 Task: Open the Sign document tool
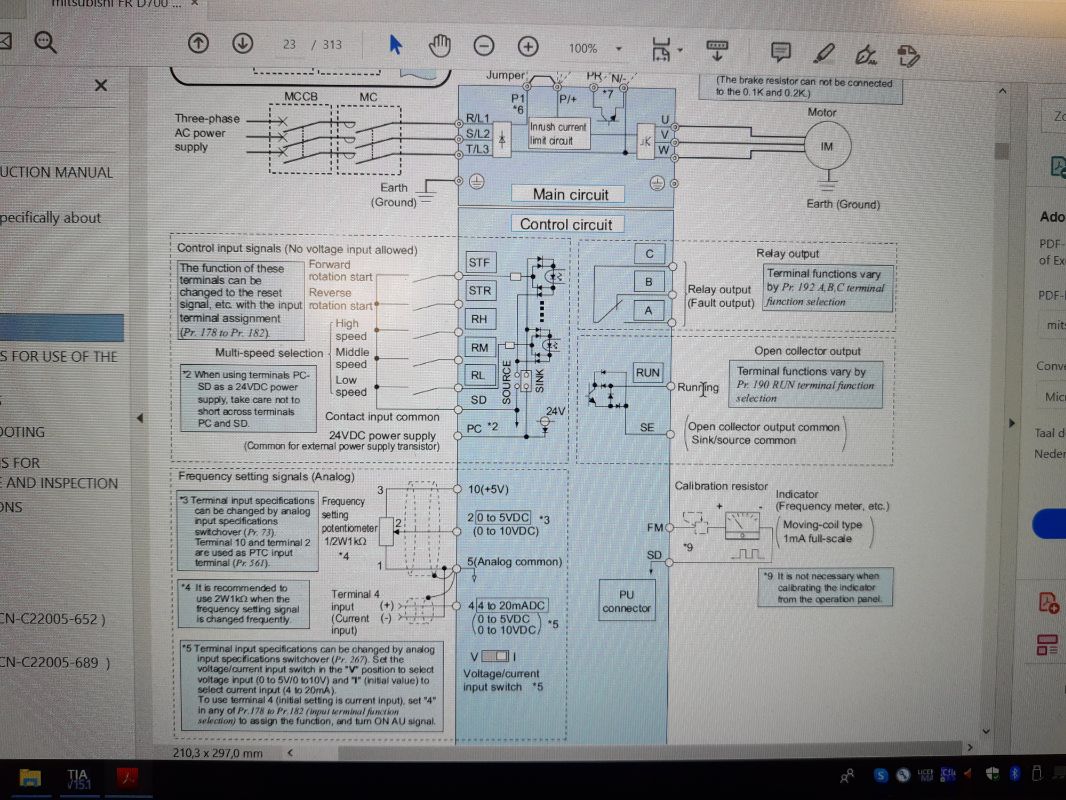point(865,55)
